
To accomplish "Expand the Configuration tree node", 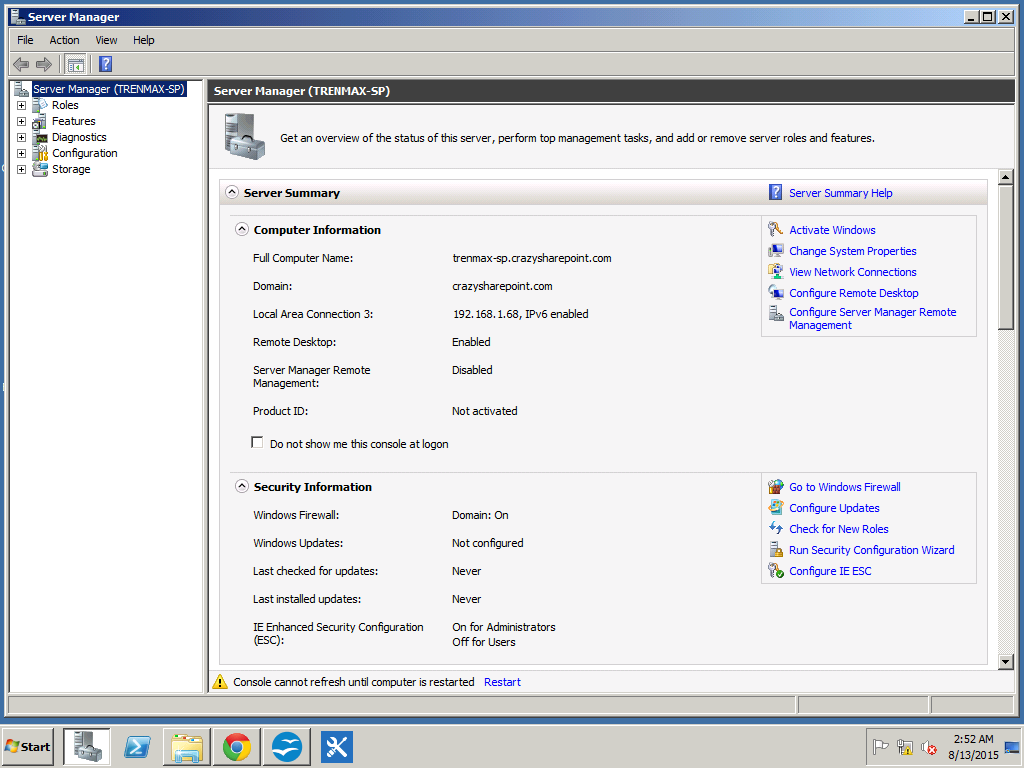I will point(22,153).
